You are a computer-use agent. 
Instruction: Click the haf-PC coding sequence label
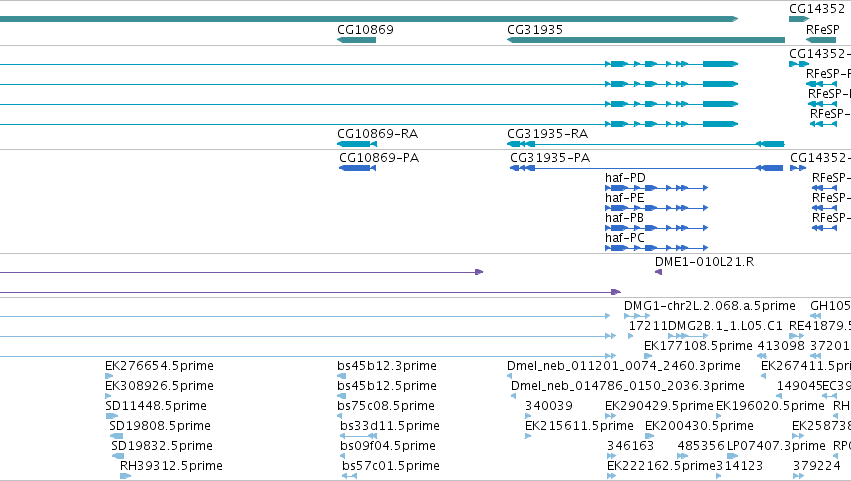coord(625,238)
